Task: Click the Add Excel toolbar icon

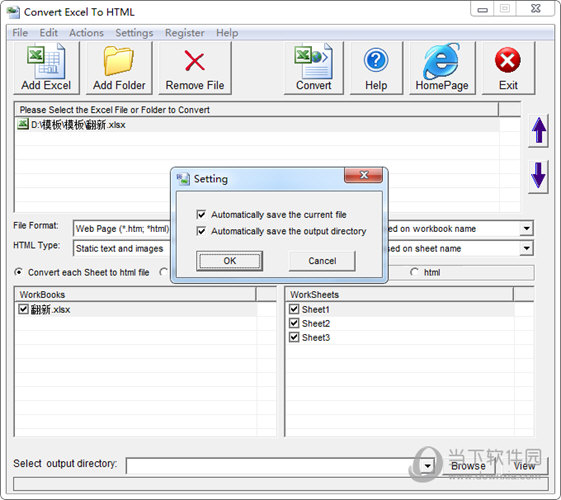Action: click(x=46, y=60)
